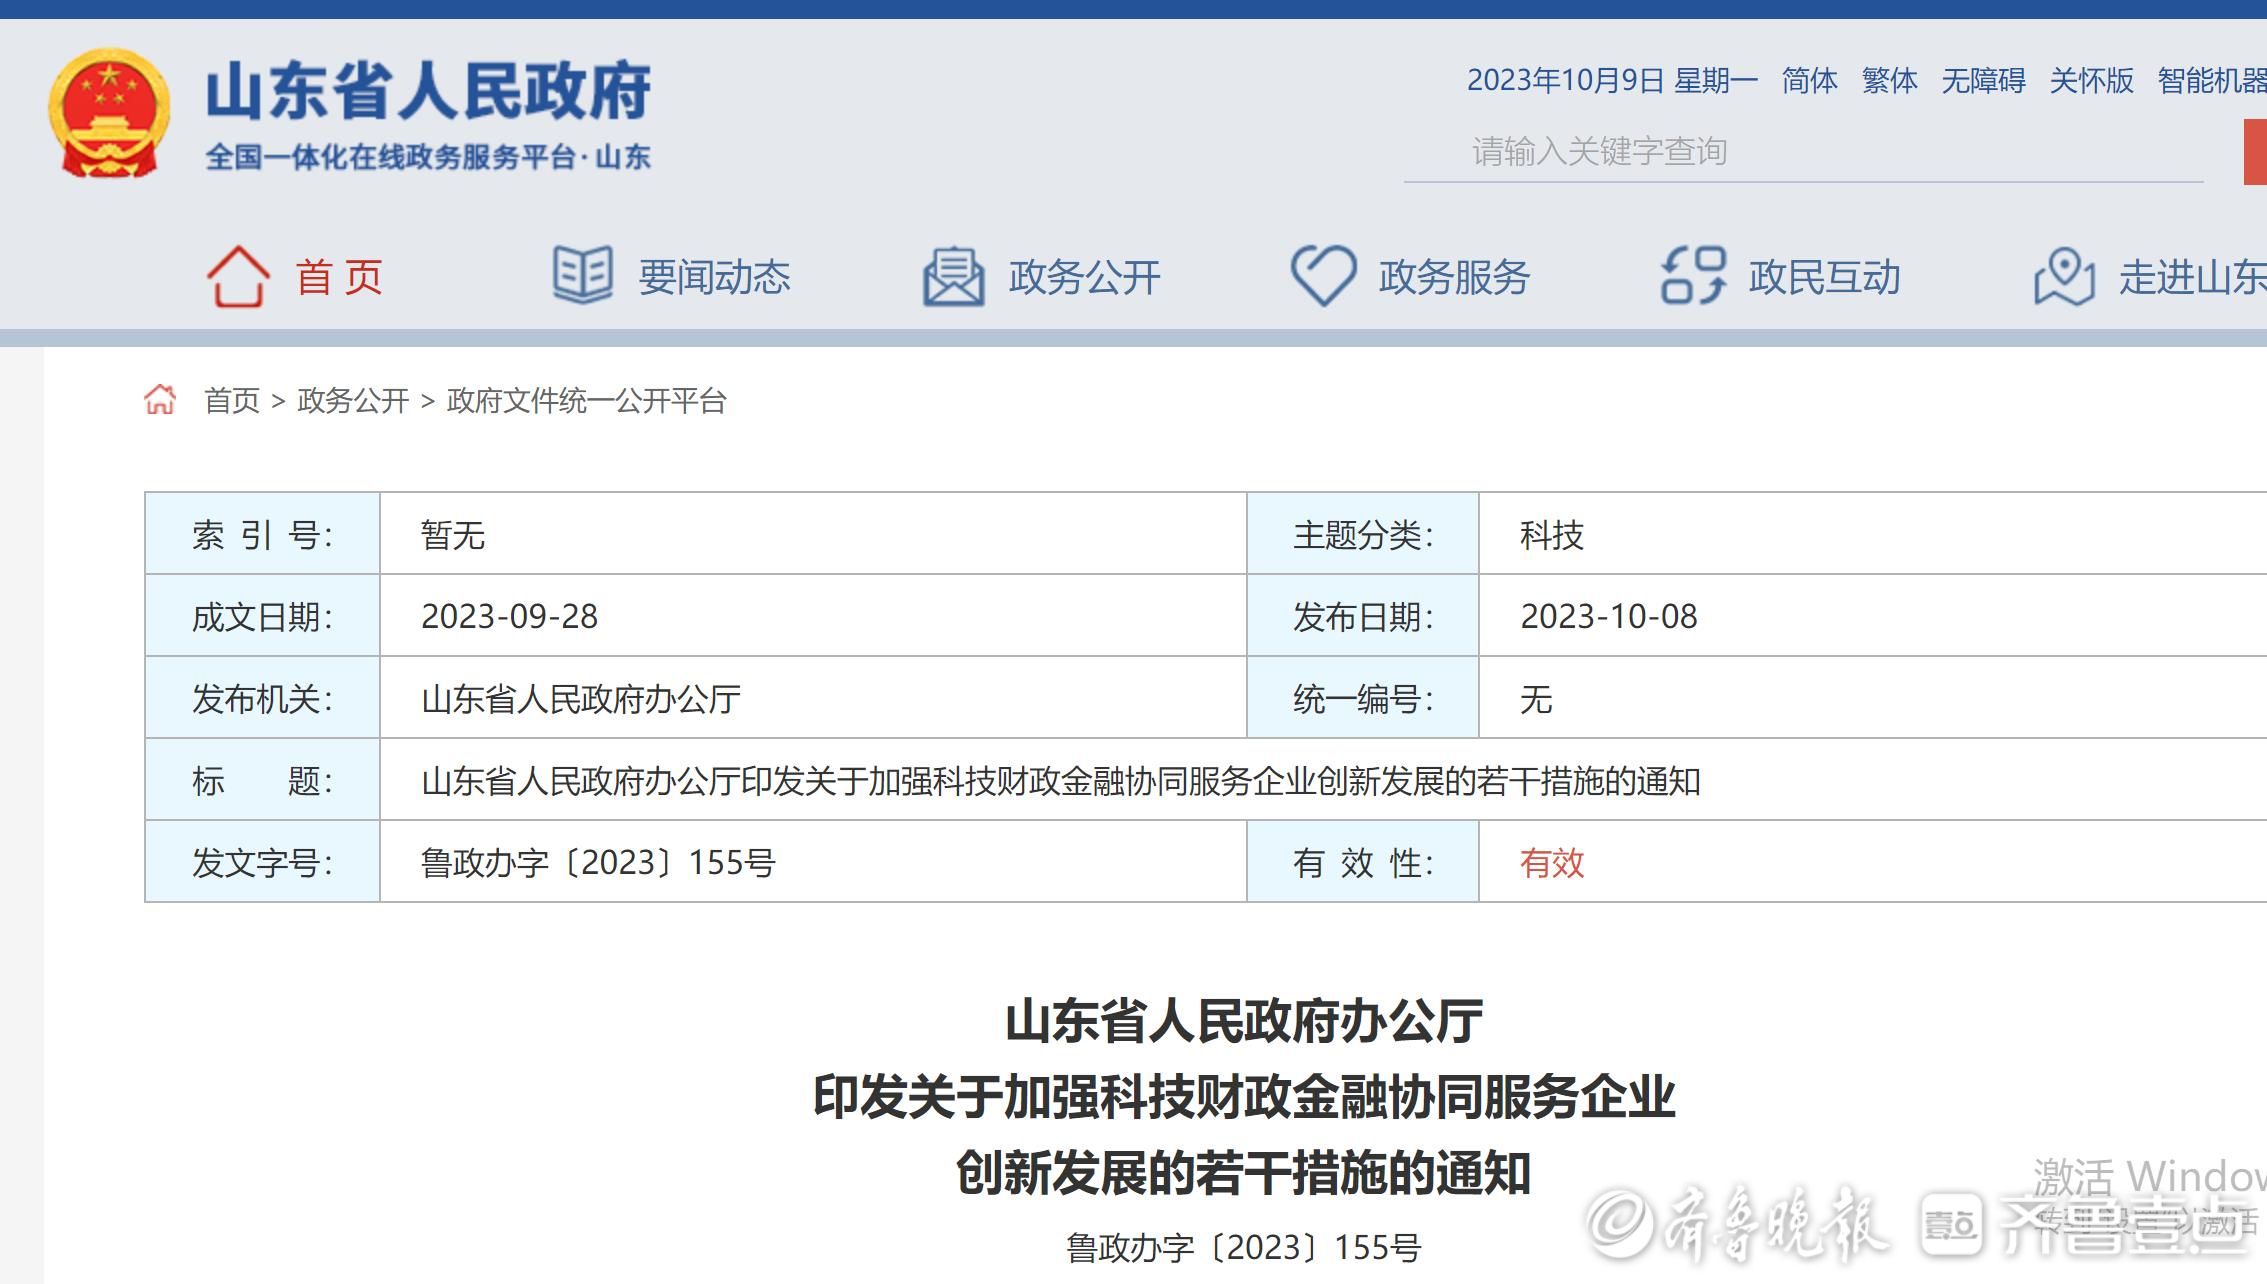Viewport: 2267px width, 1284px height.
Task: Switch to simplified Chinese with 简体
Action: click(x=1809, y=80)
